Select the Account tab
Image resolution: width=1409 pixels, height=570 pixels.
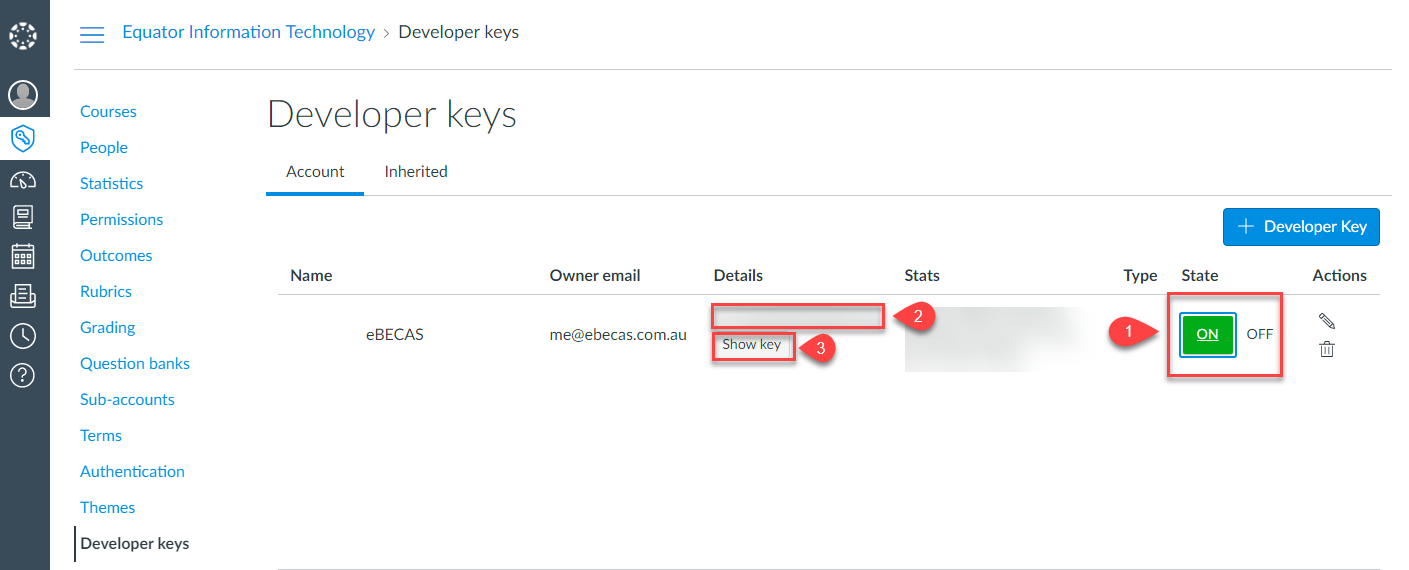click(x=315, y=172)
